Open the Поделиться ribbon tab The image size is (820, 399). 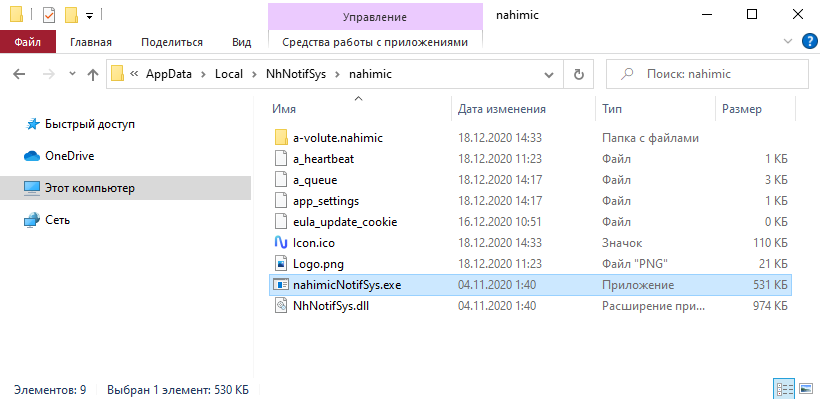[x=172, y=42]
